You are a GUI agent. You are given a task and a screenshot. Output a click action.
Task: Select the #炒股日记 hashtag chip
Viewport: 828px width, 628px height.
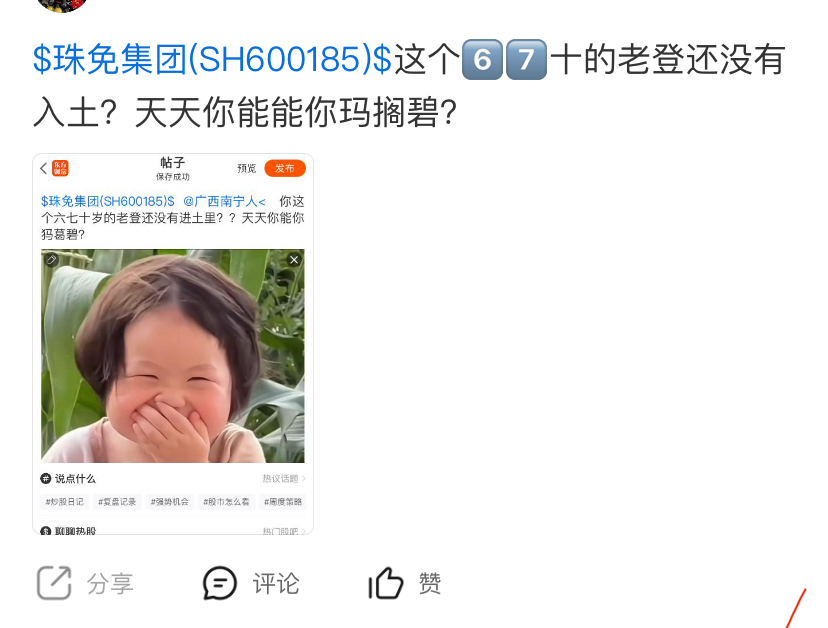pos(64,501)
